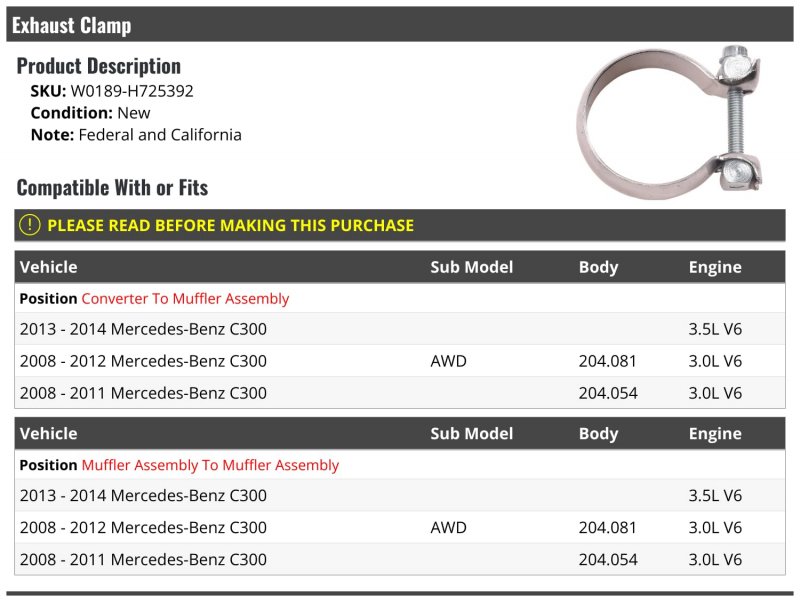Click the Please Read Before Making This Purchase banner
800x602 pixels.
[x=399, y=225]
